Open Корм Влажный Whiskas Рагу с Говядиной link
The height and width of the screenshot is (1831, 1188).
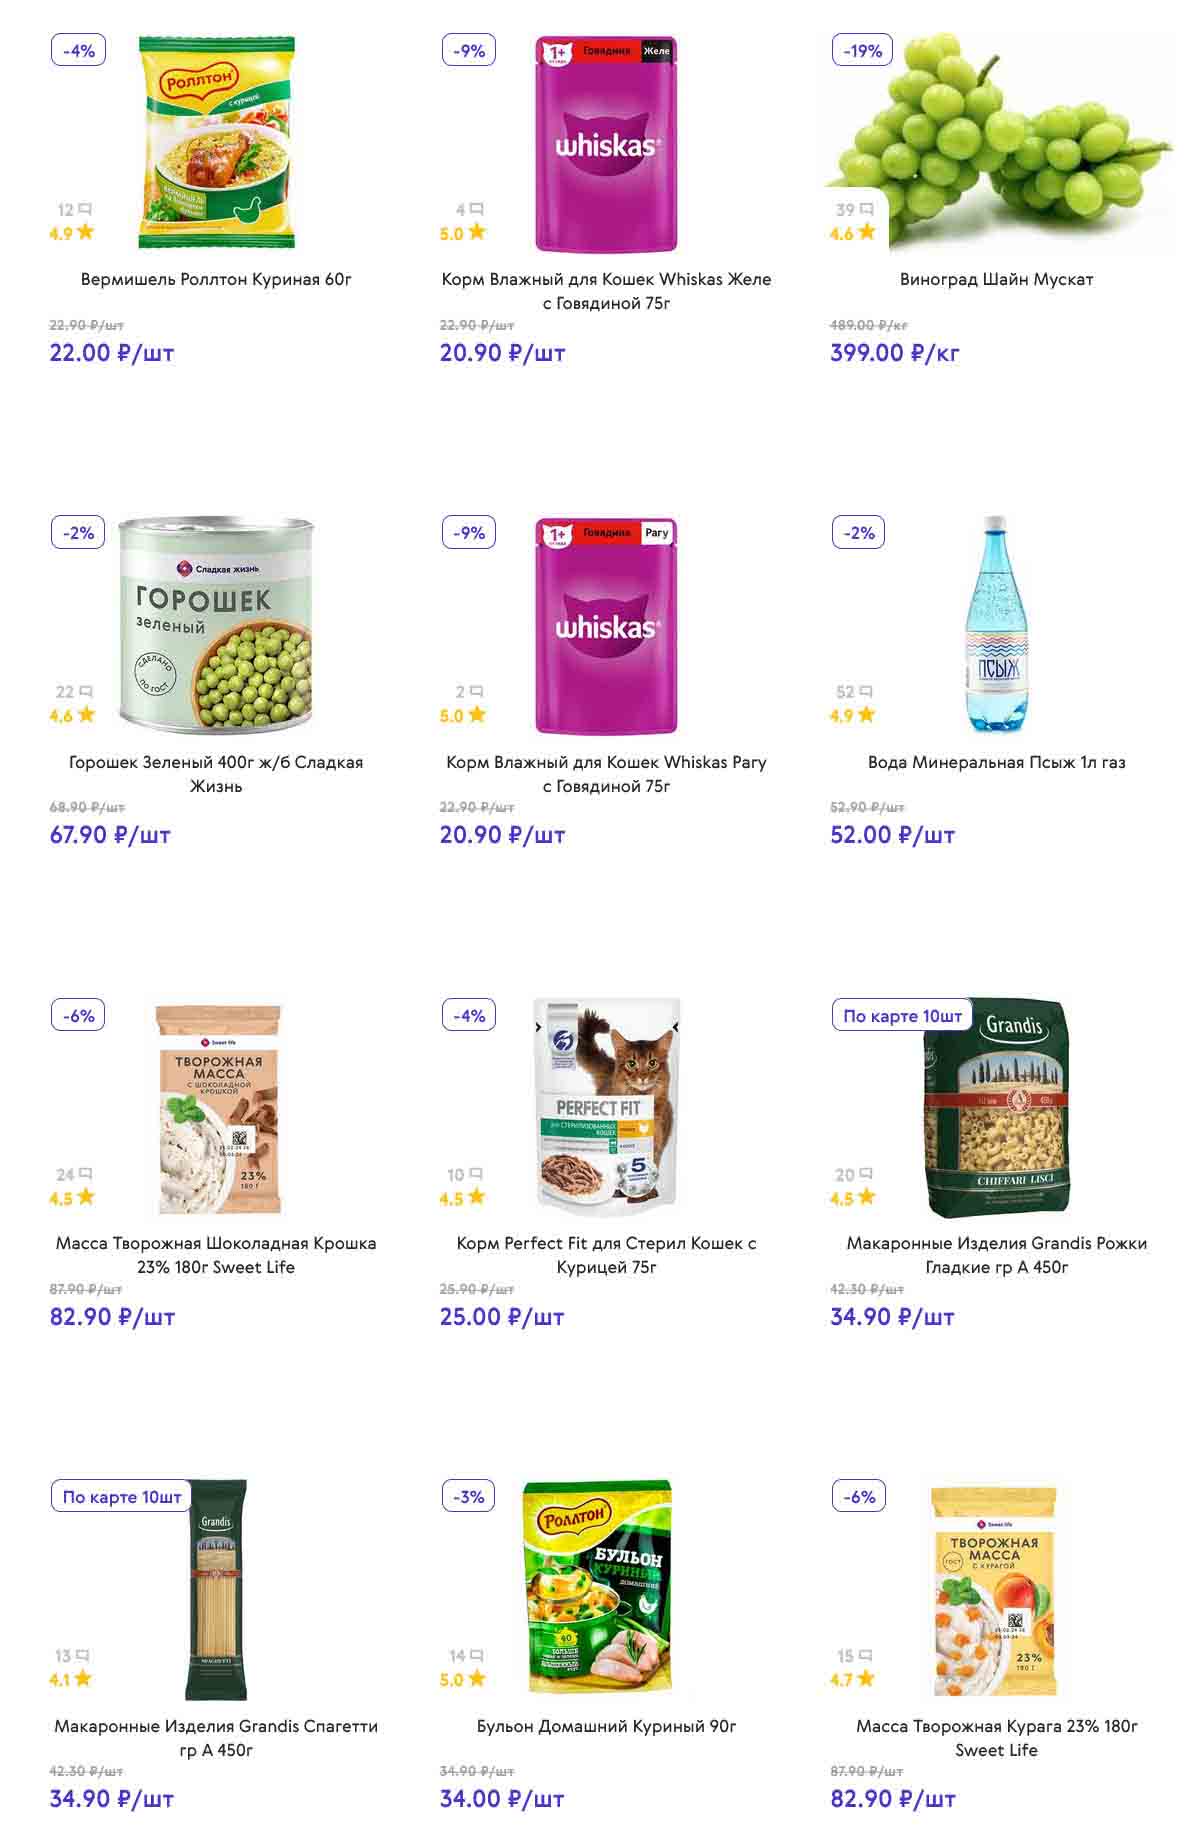606,774
